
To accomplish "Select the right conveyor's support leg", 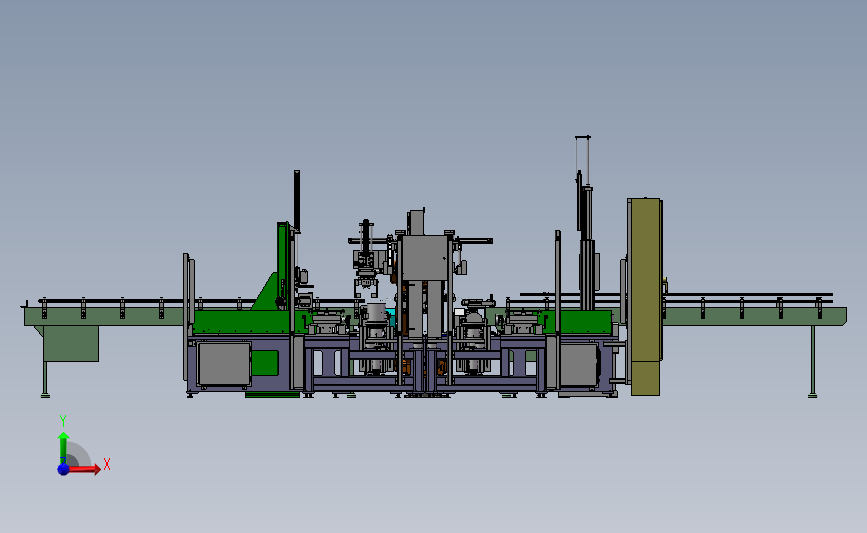I will [x=812, y=361].
